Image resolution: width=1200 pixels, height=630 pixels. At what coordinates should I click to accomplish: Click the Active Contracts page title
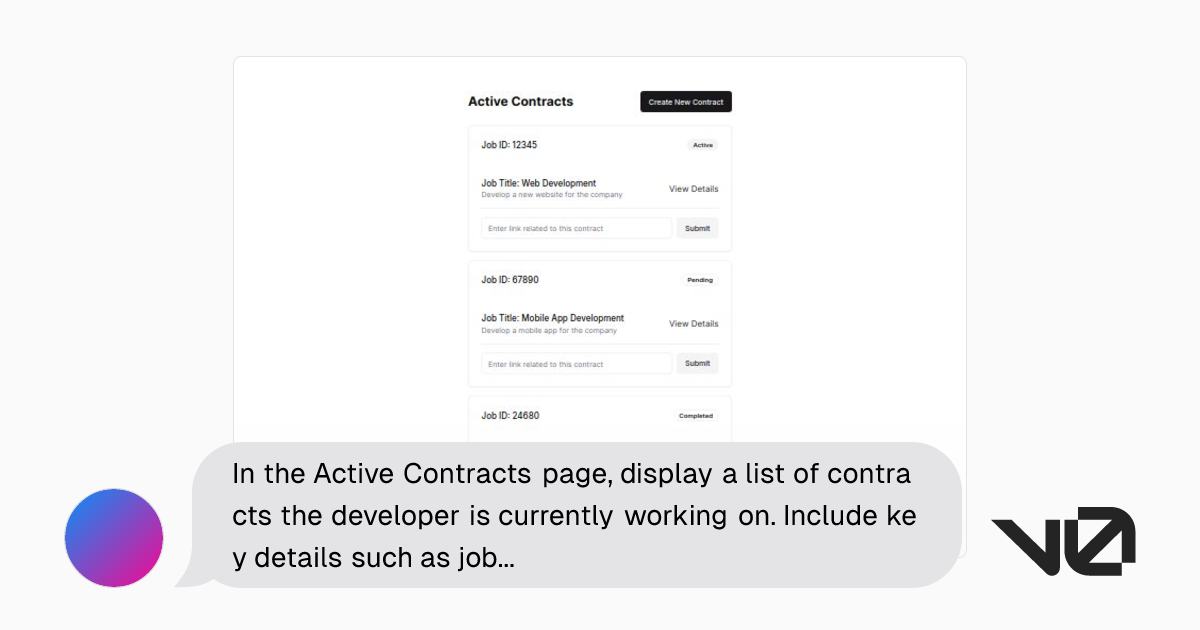coord(520,101)
